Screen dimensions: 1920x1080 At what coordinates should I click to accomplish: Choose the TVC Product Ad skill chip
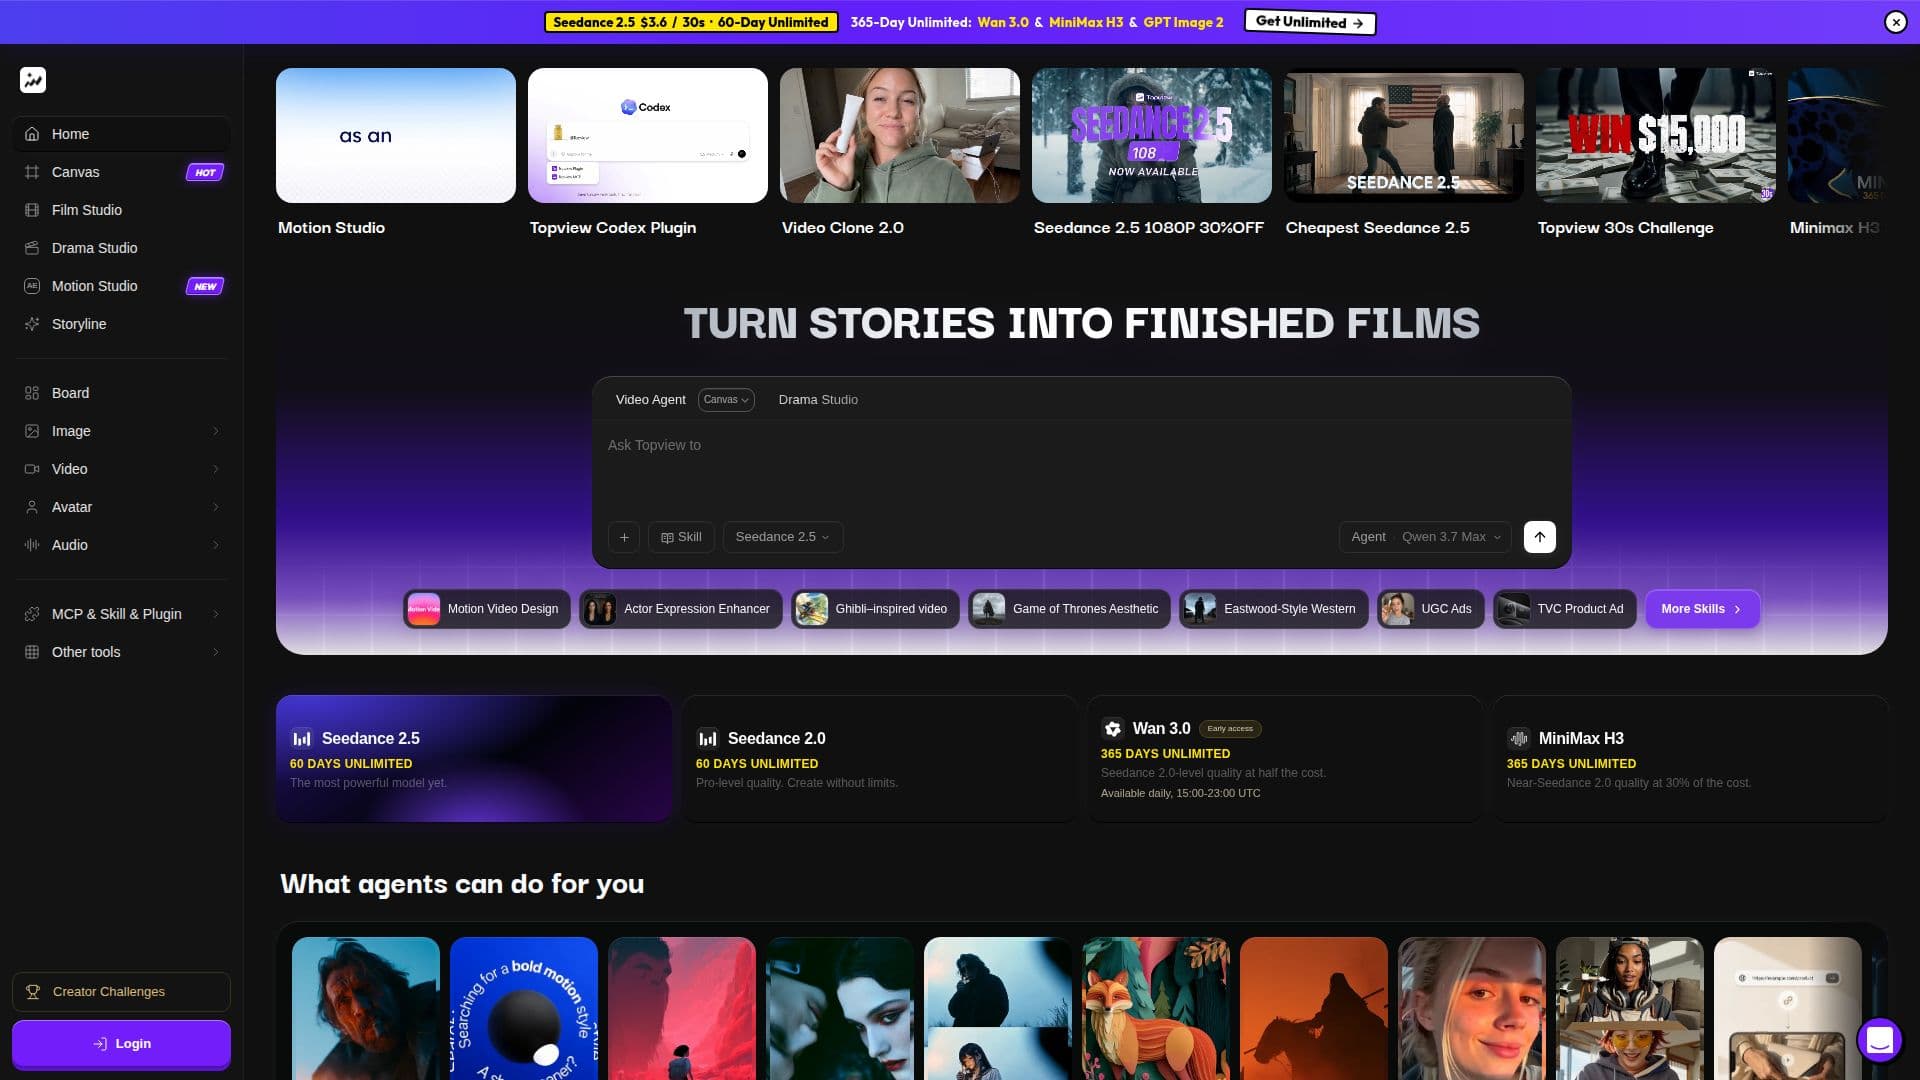(1564, 609)
